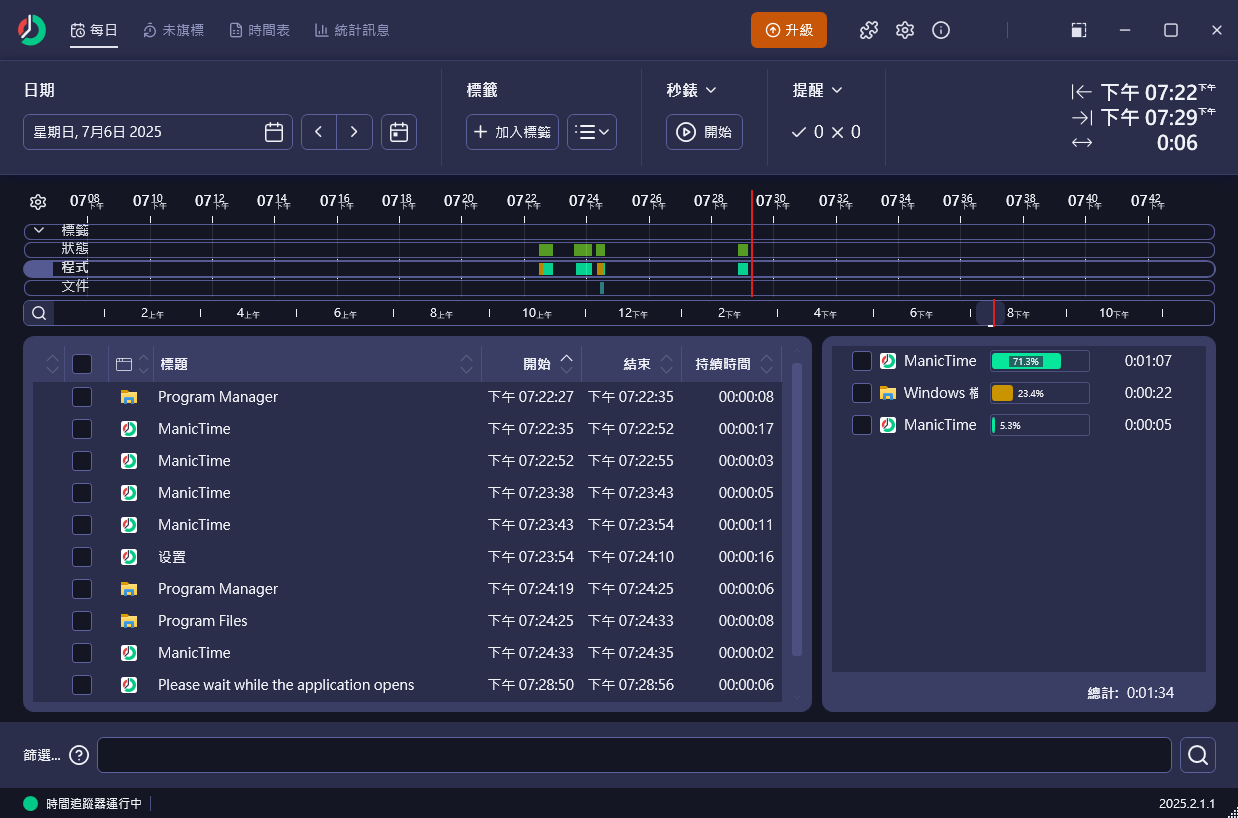Check the ManicTime 07:22:35 row checkbox
The image size is (1238, 818).
[82, 429]
